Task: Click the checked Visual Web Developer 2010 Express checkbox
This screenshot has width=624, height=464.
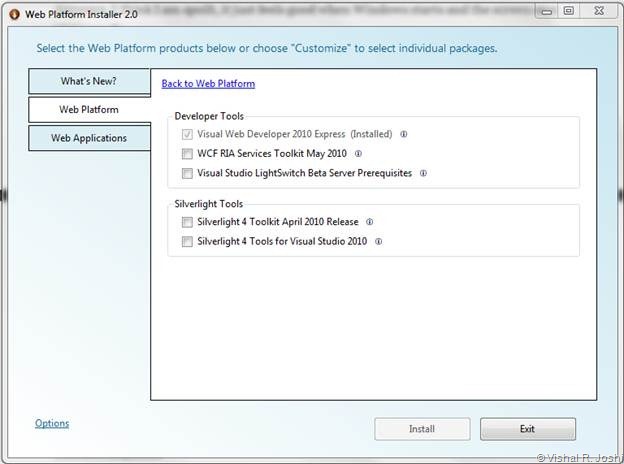Action: [187, 134]
